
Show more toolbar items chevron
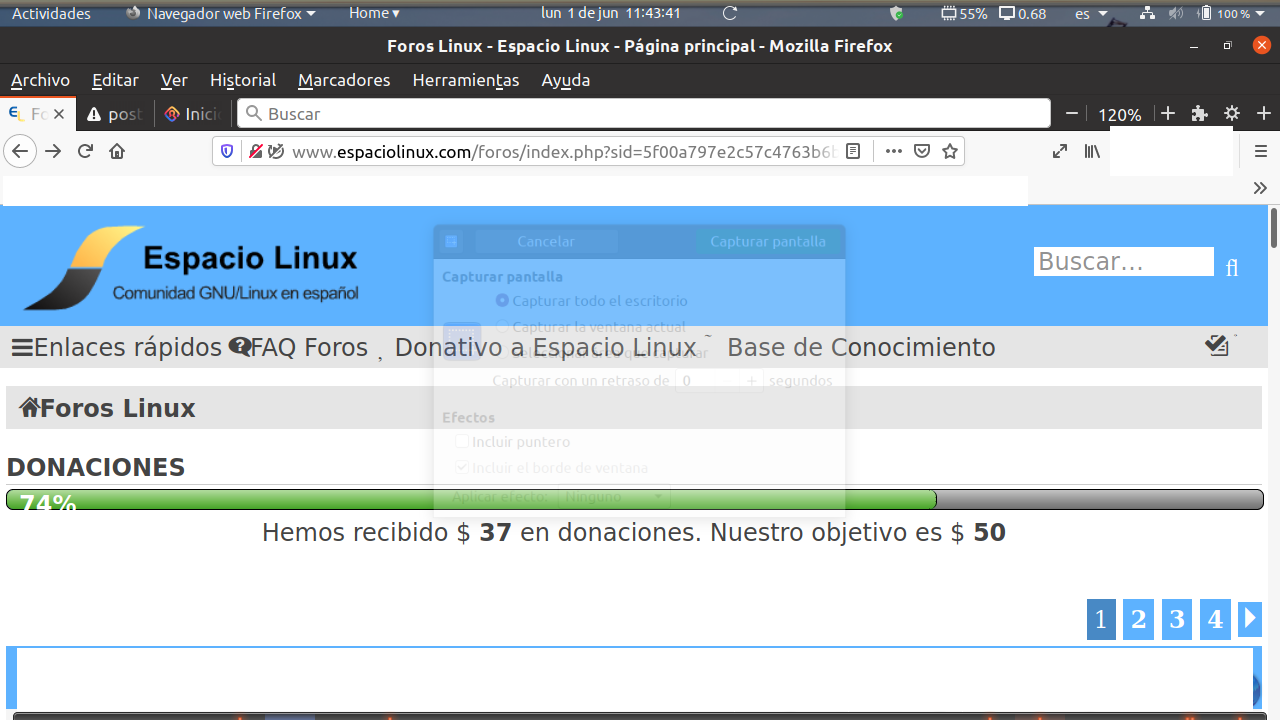pos(1260,188)
